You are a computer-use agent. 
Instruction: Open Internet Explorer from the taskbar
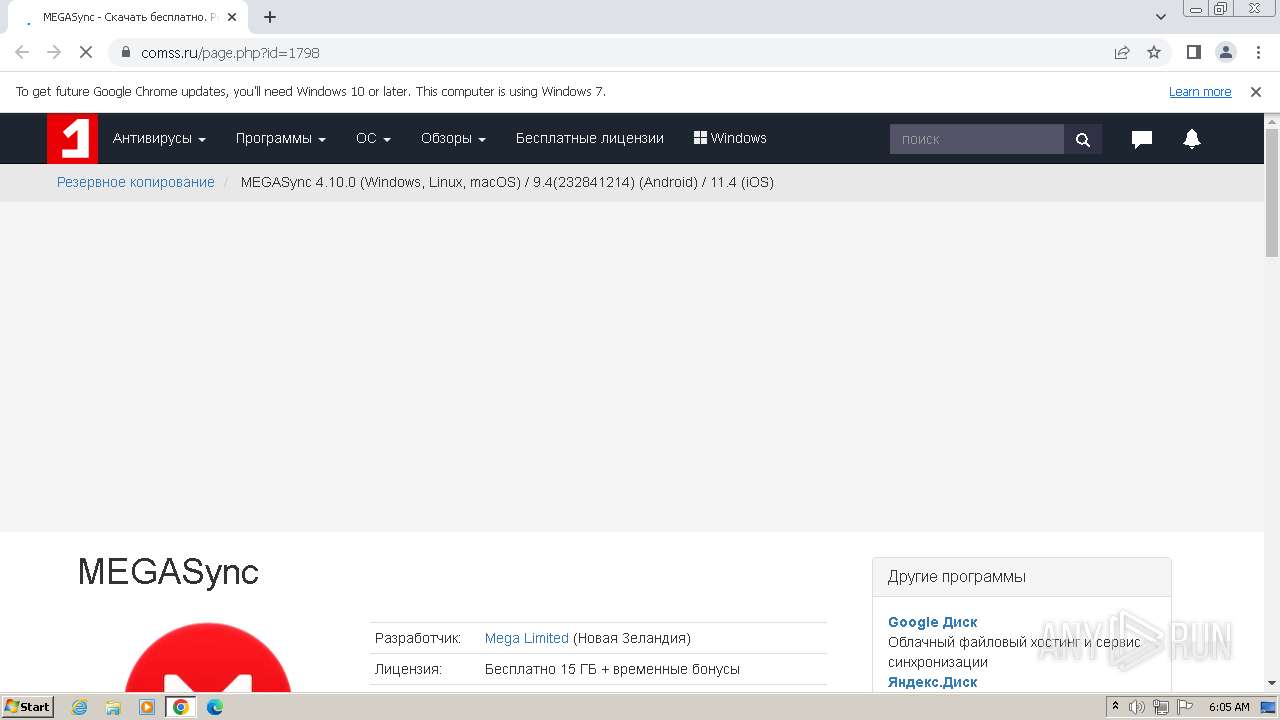80,707
